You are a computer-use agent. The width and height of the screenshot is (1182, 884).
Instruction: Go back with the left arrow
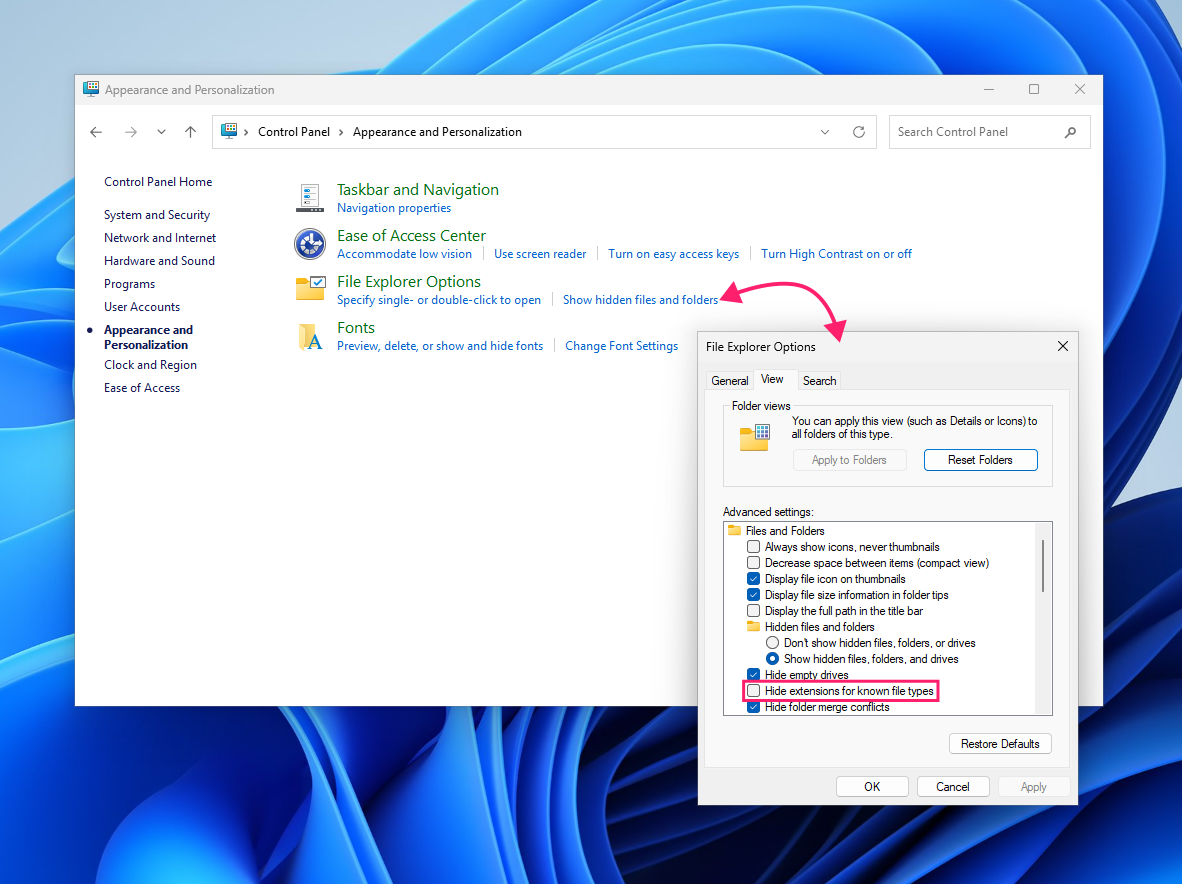point(96,132)
